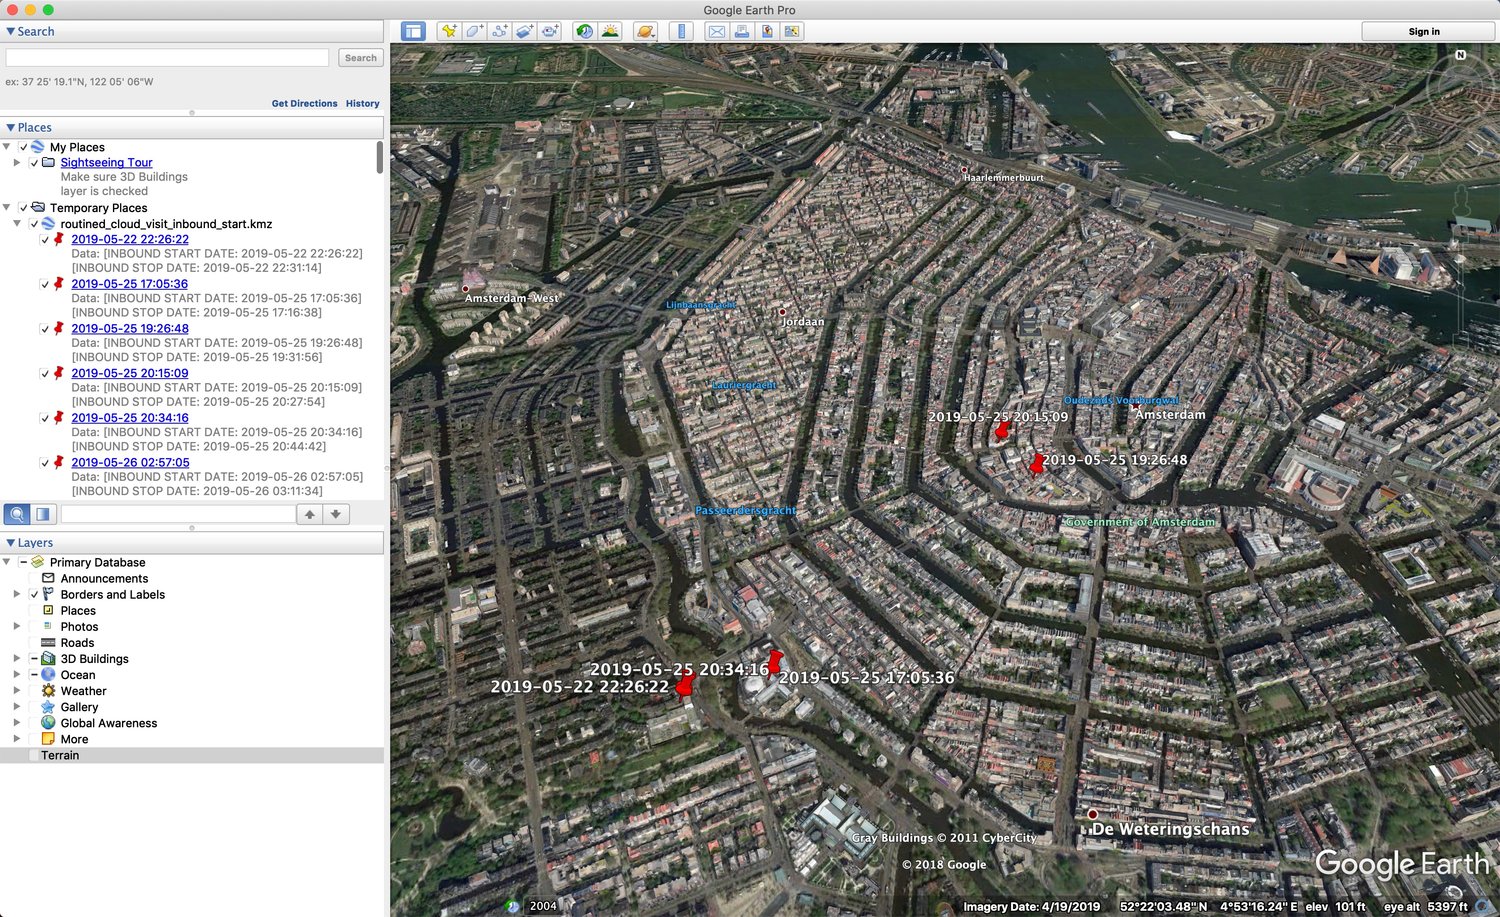Open the planet switcher dropdown
Screen dimensions: 1500x917
pyautogui.click(x=646, y=31)
